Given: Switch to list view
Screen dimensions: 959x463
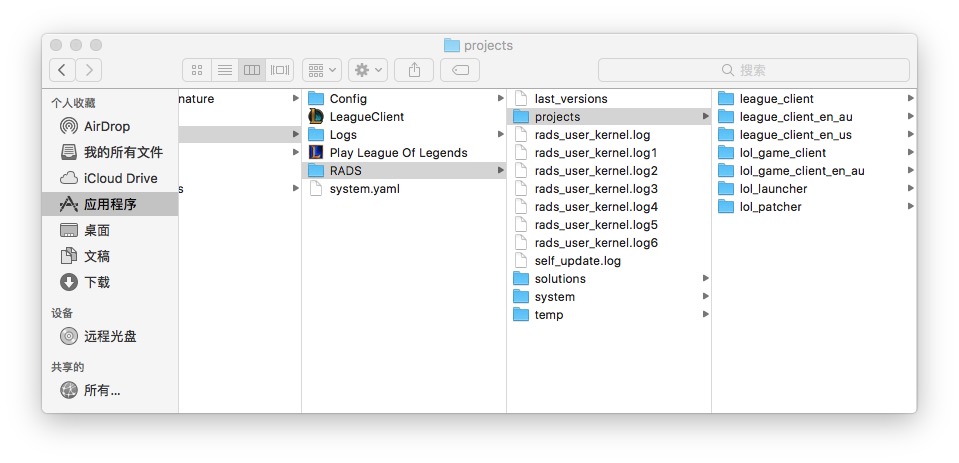Looking at the screenshot, I should click(224, 70).
